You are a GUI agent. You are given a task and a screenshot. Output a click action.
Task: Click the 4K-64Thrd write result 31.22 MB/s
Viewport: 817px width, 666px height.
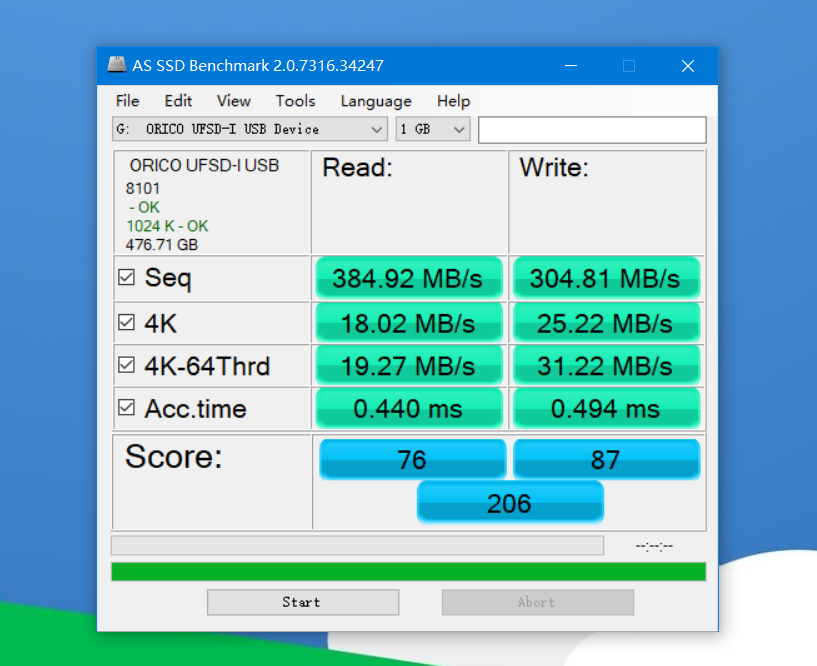click(x=606, y=366)
